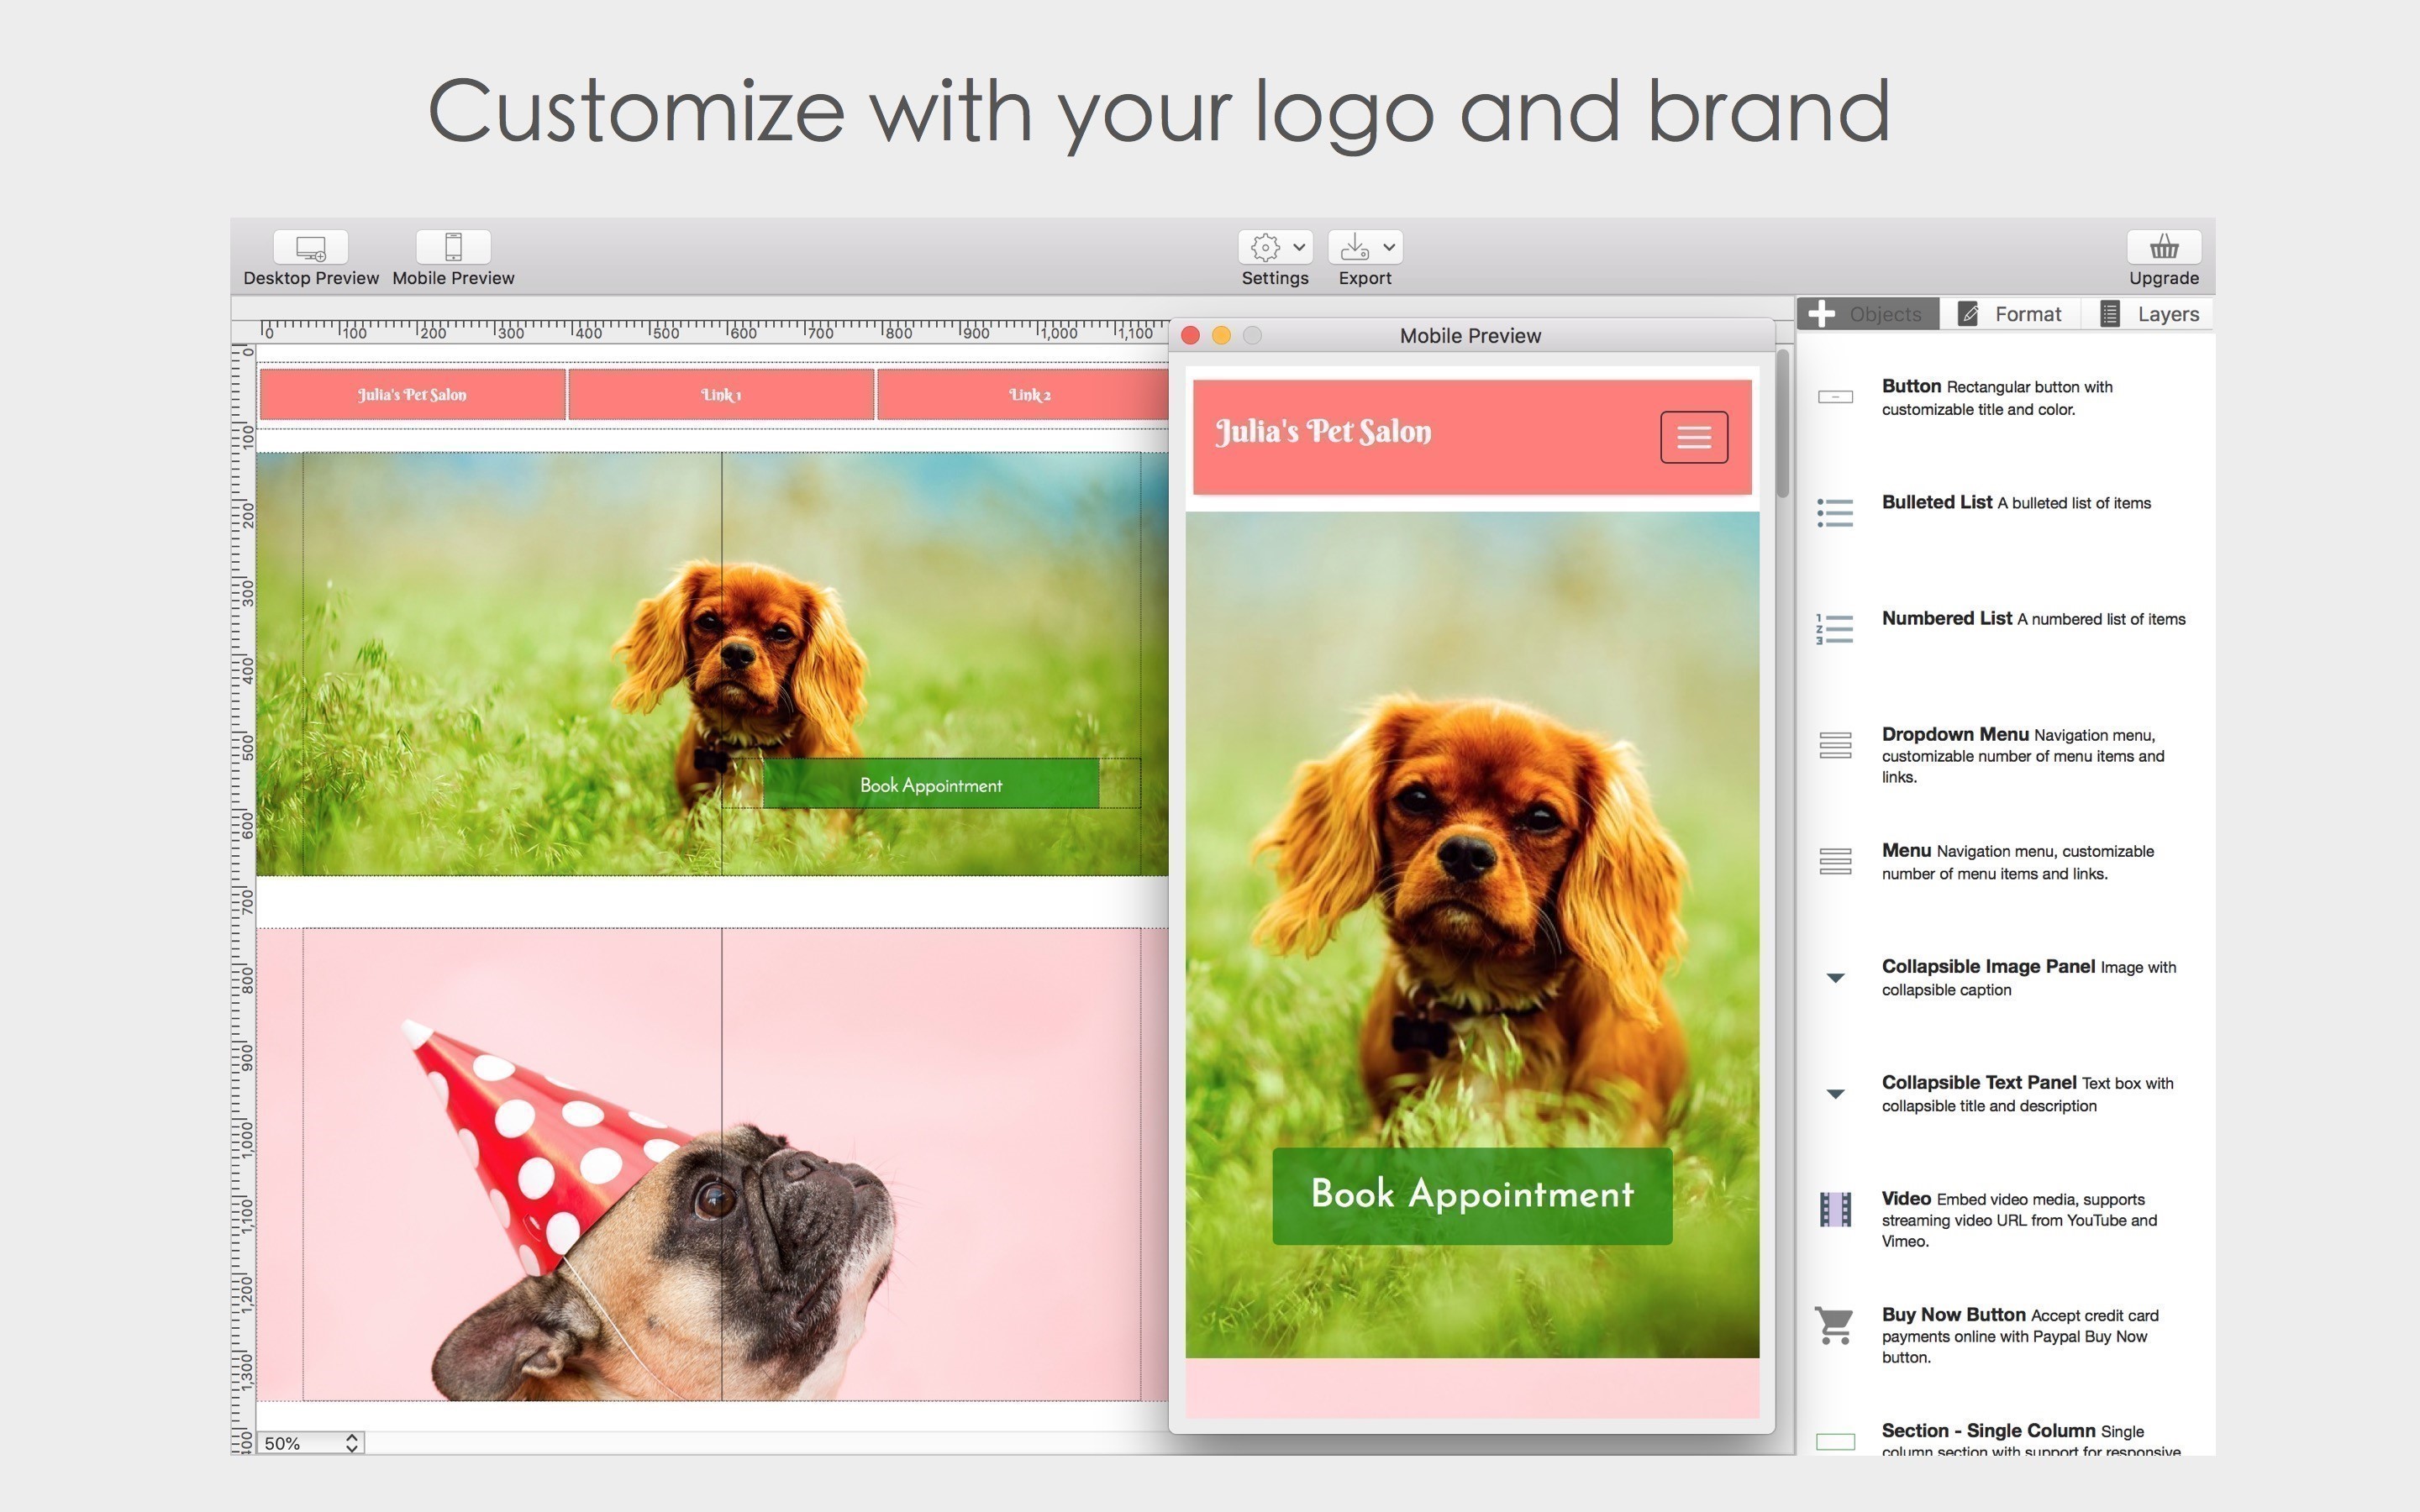
Task: Toggle the hamburger menu in Mobile Preview
Action: coord(1694,436)
